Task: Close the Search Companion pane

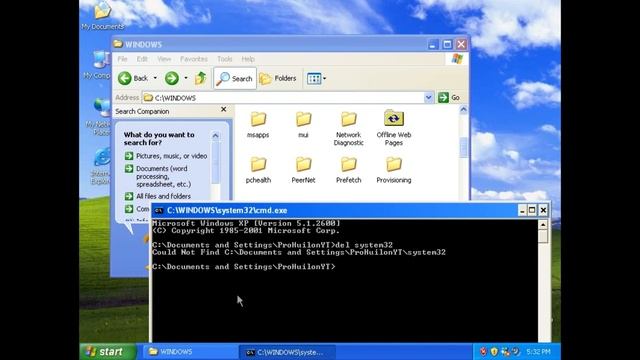Action: [x=223, y=109]
